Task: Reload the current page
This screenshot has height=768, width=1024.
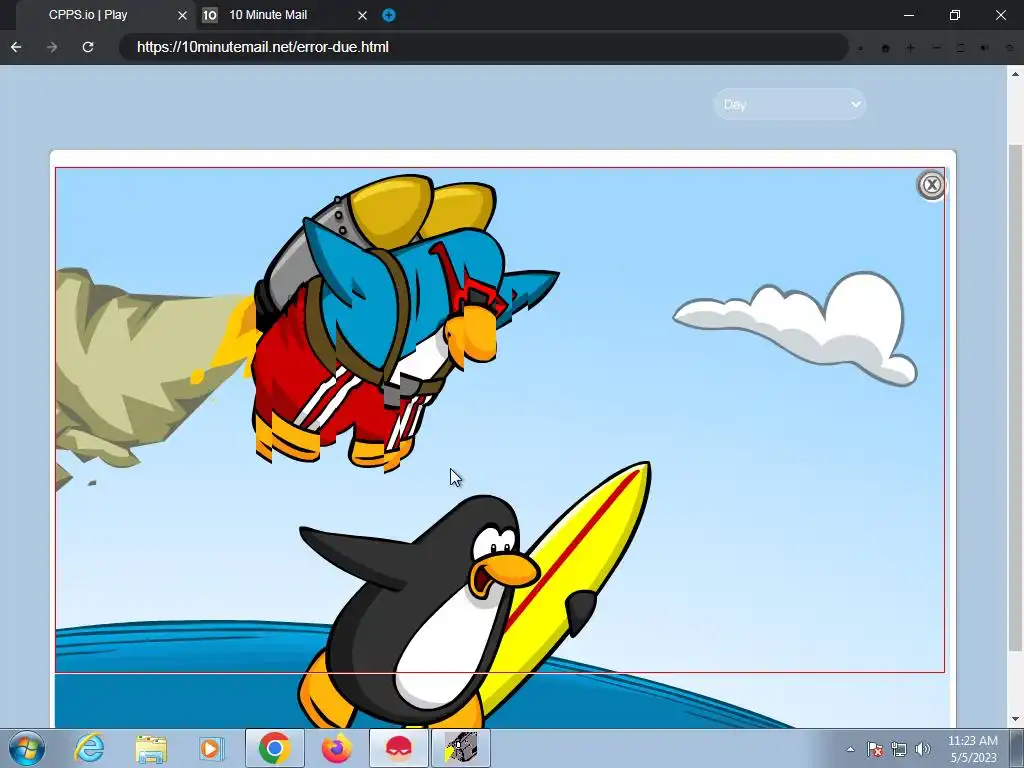Action: pos(88,47)
